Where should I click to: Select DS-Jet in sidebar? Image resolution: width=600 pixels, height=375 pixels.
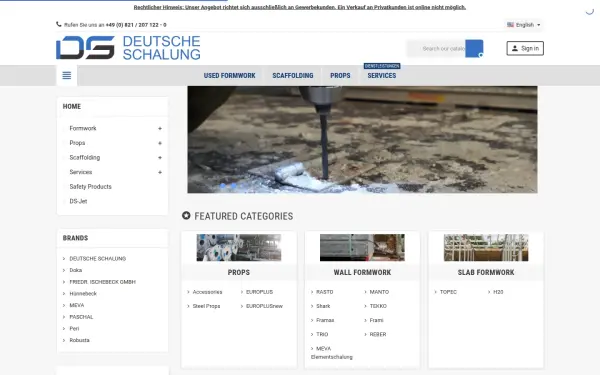pyautogui.click(x=78, y=201)
